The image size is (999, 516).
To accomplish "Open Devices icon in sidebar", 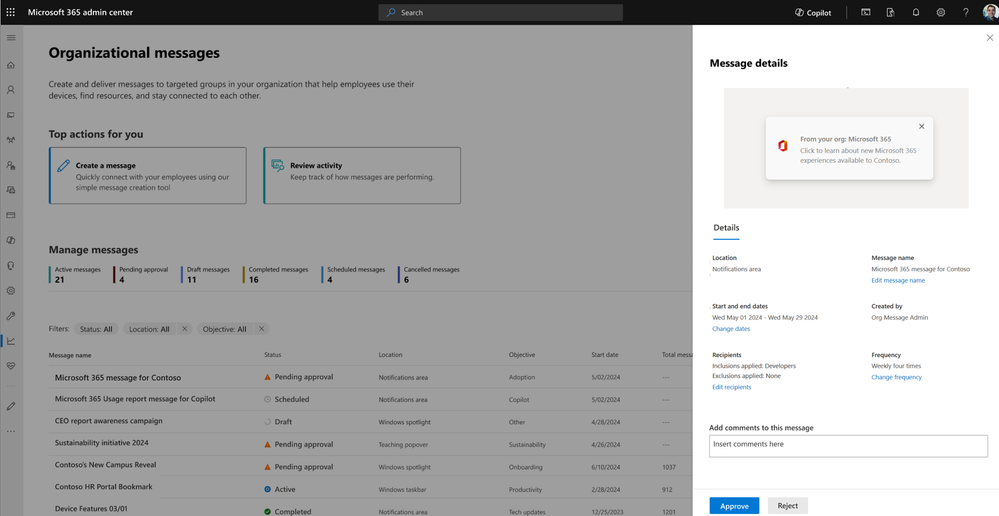I will point(11,115).
